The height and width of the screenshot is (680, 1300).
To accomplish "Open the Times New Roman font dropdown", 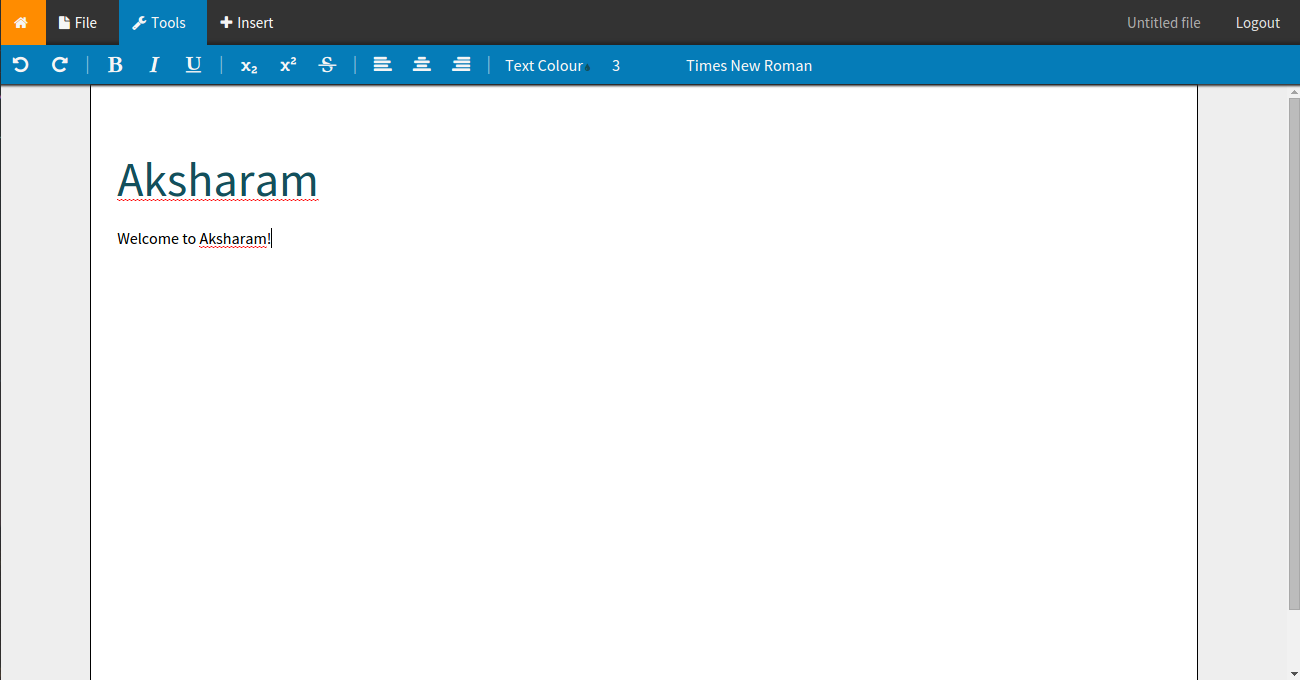I will pos(748,65).
